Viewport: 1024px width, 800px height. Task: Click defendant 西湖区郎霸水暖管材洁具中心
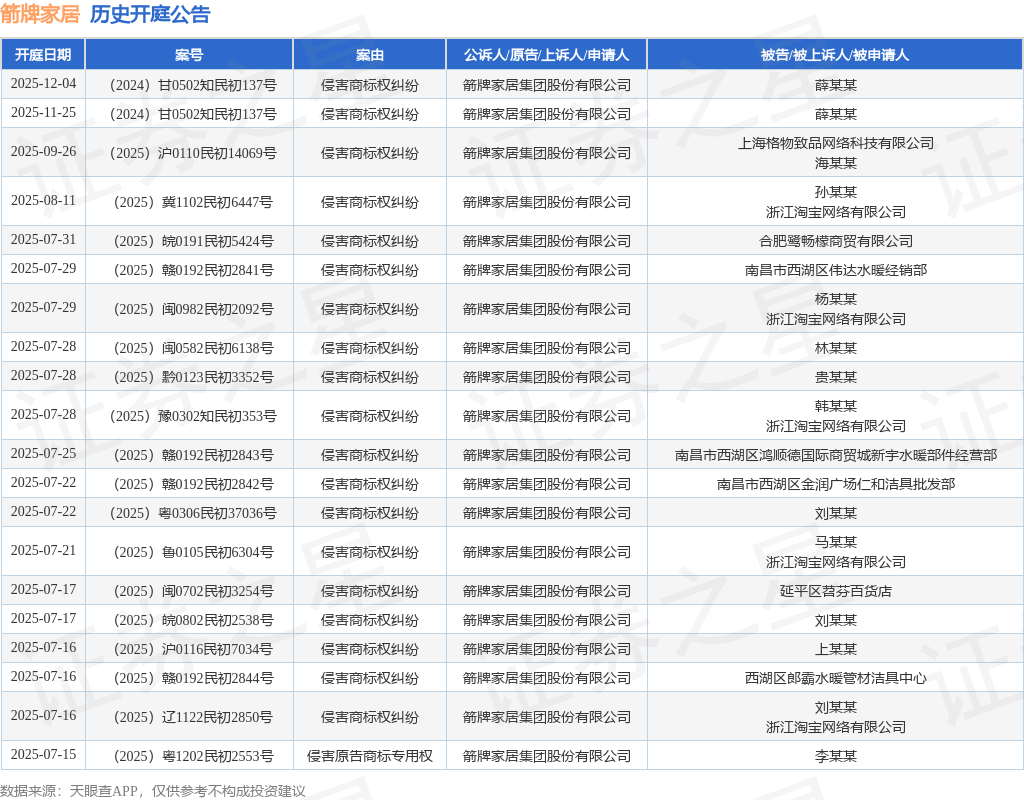835,678
